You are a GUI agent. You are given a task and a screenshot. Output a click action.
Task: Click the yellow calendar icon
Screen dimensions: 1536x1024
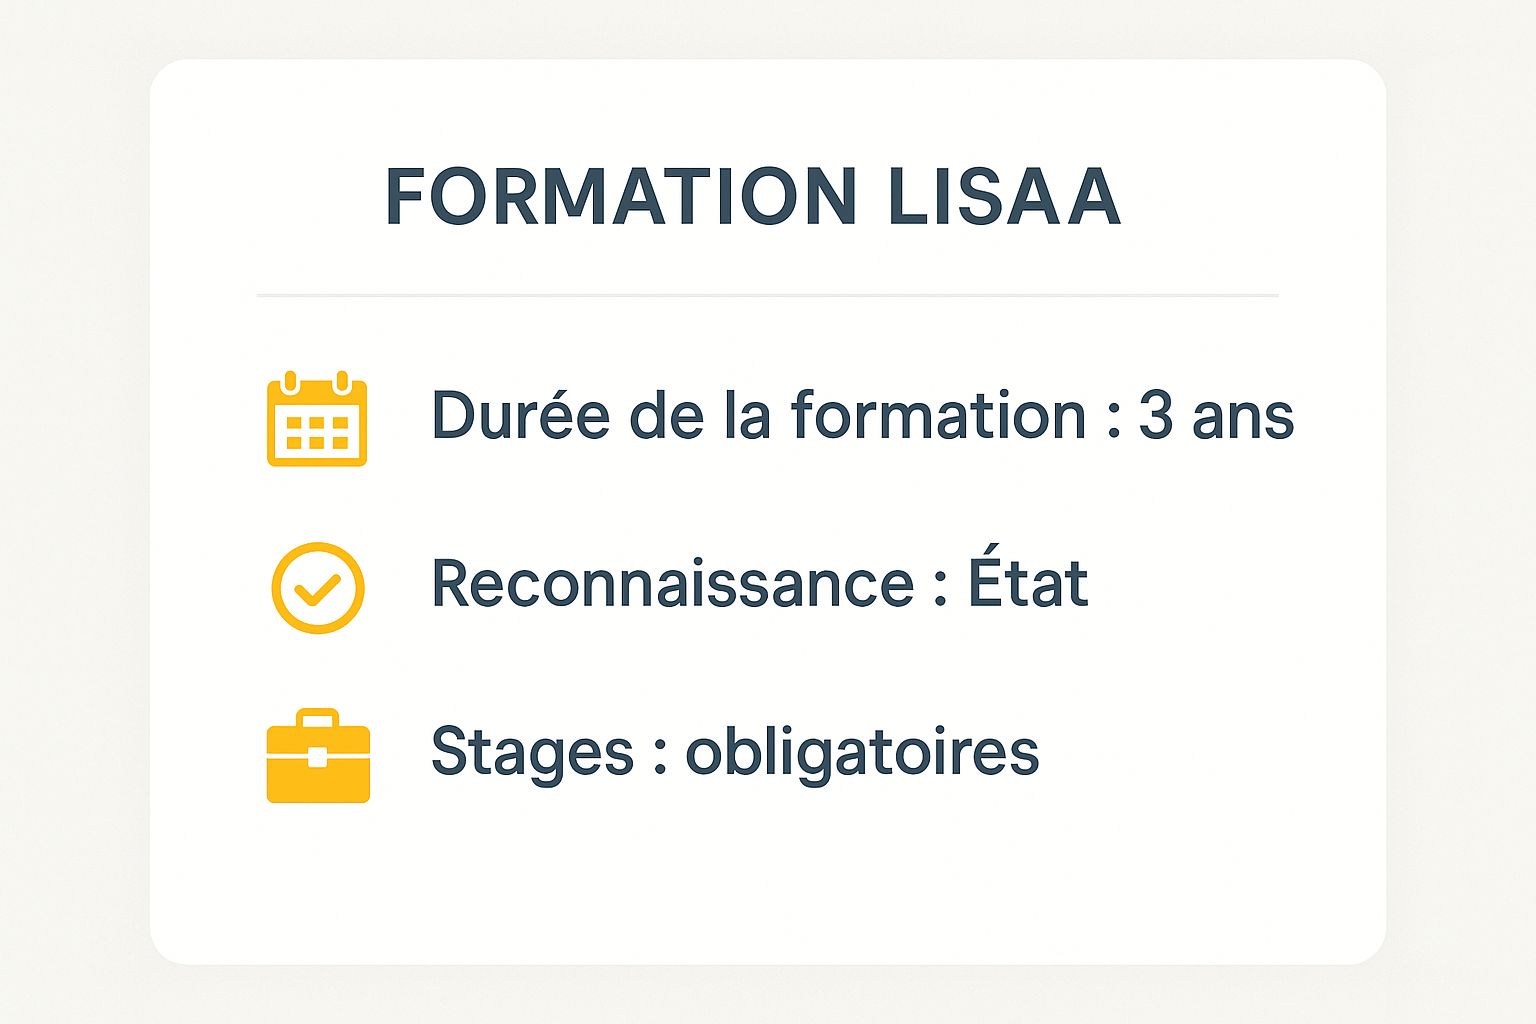pos(317,418)
